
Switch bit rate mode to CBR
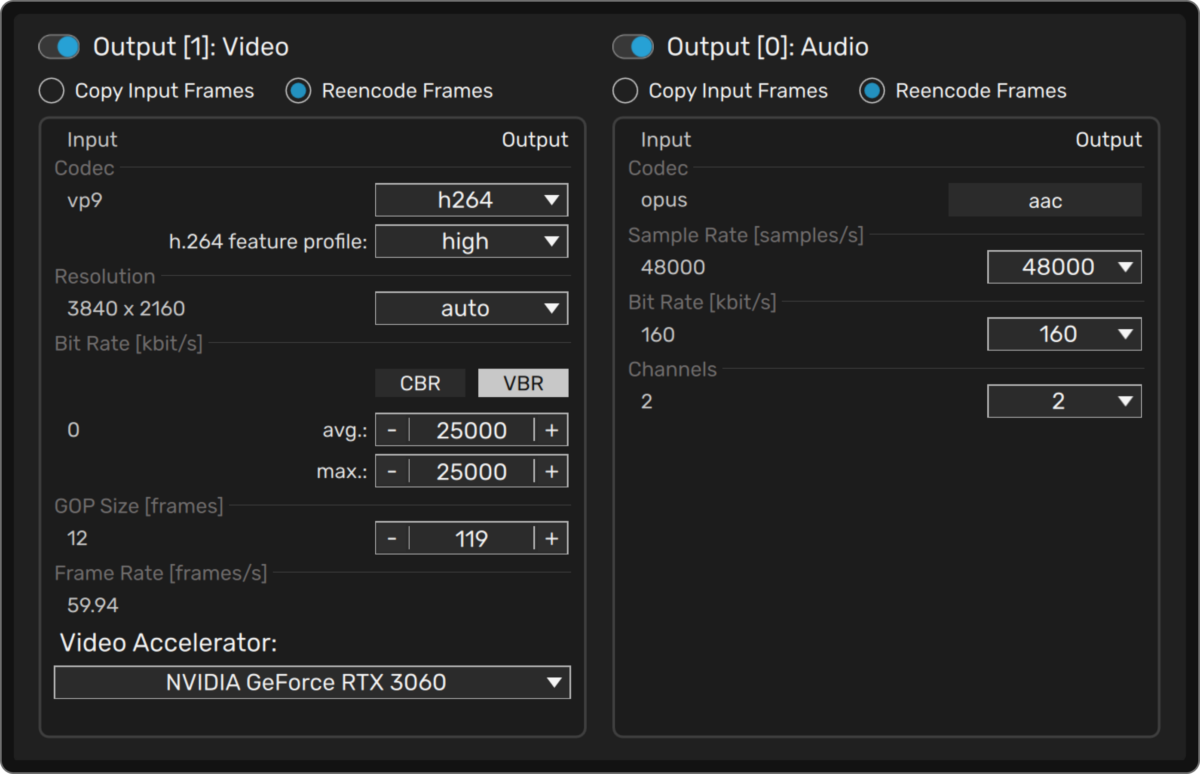(x=419, y=382)
